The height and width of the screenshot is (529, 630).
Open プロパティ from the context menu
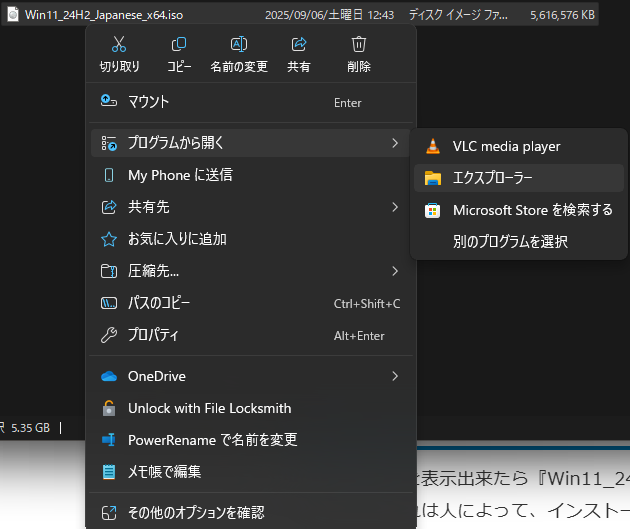(x=251, y=335)
